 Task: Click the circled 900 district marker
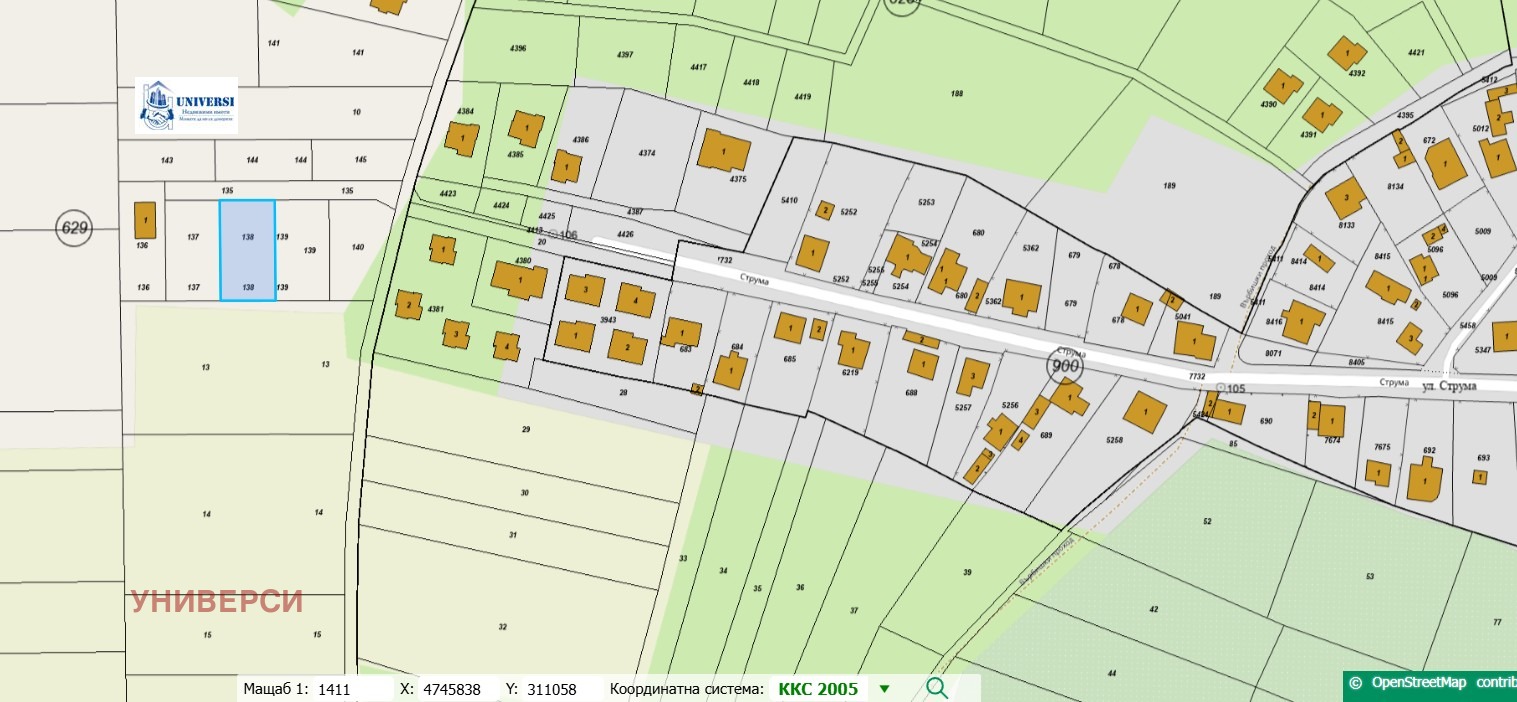pos(1066,366)
